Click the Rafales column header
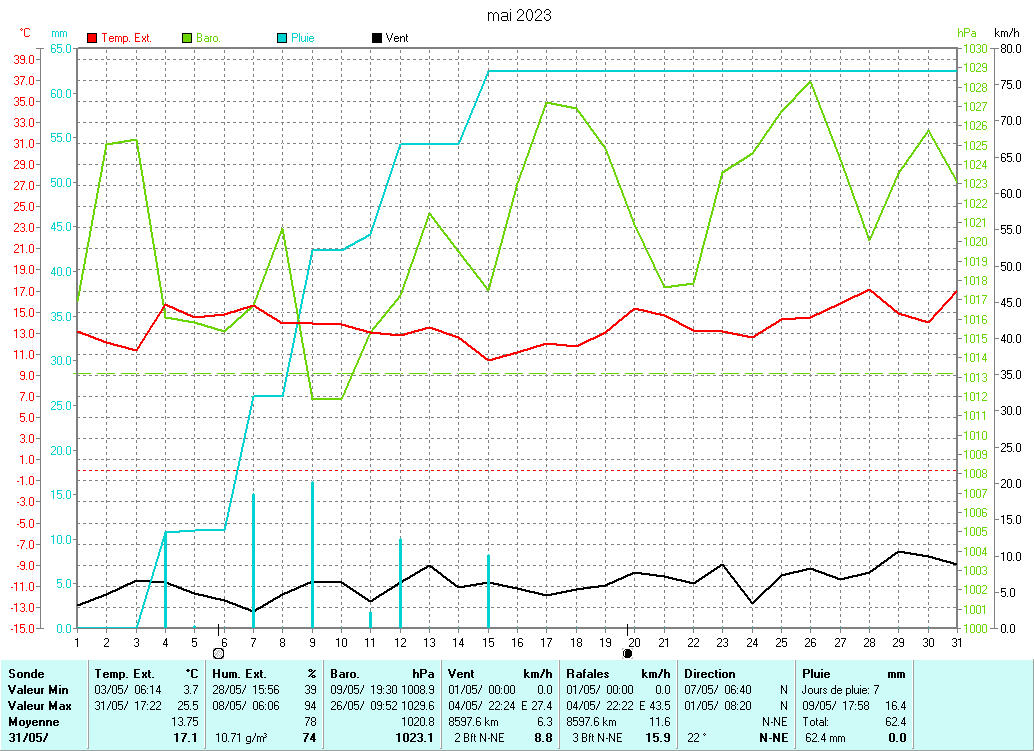 pyautogui.click(x=588, y=674)
